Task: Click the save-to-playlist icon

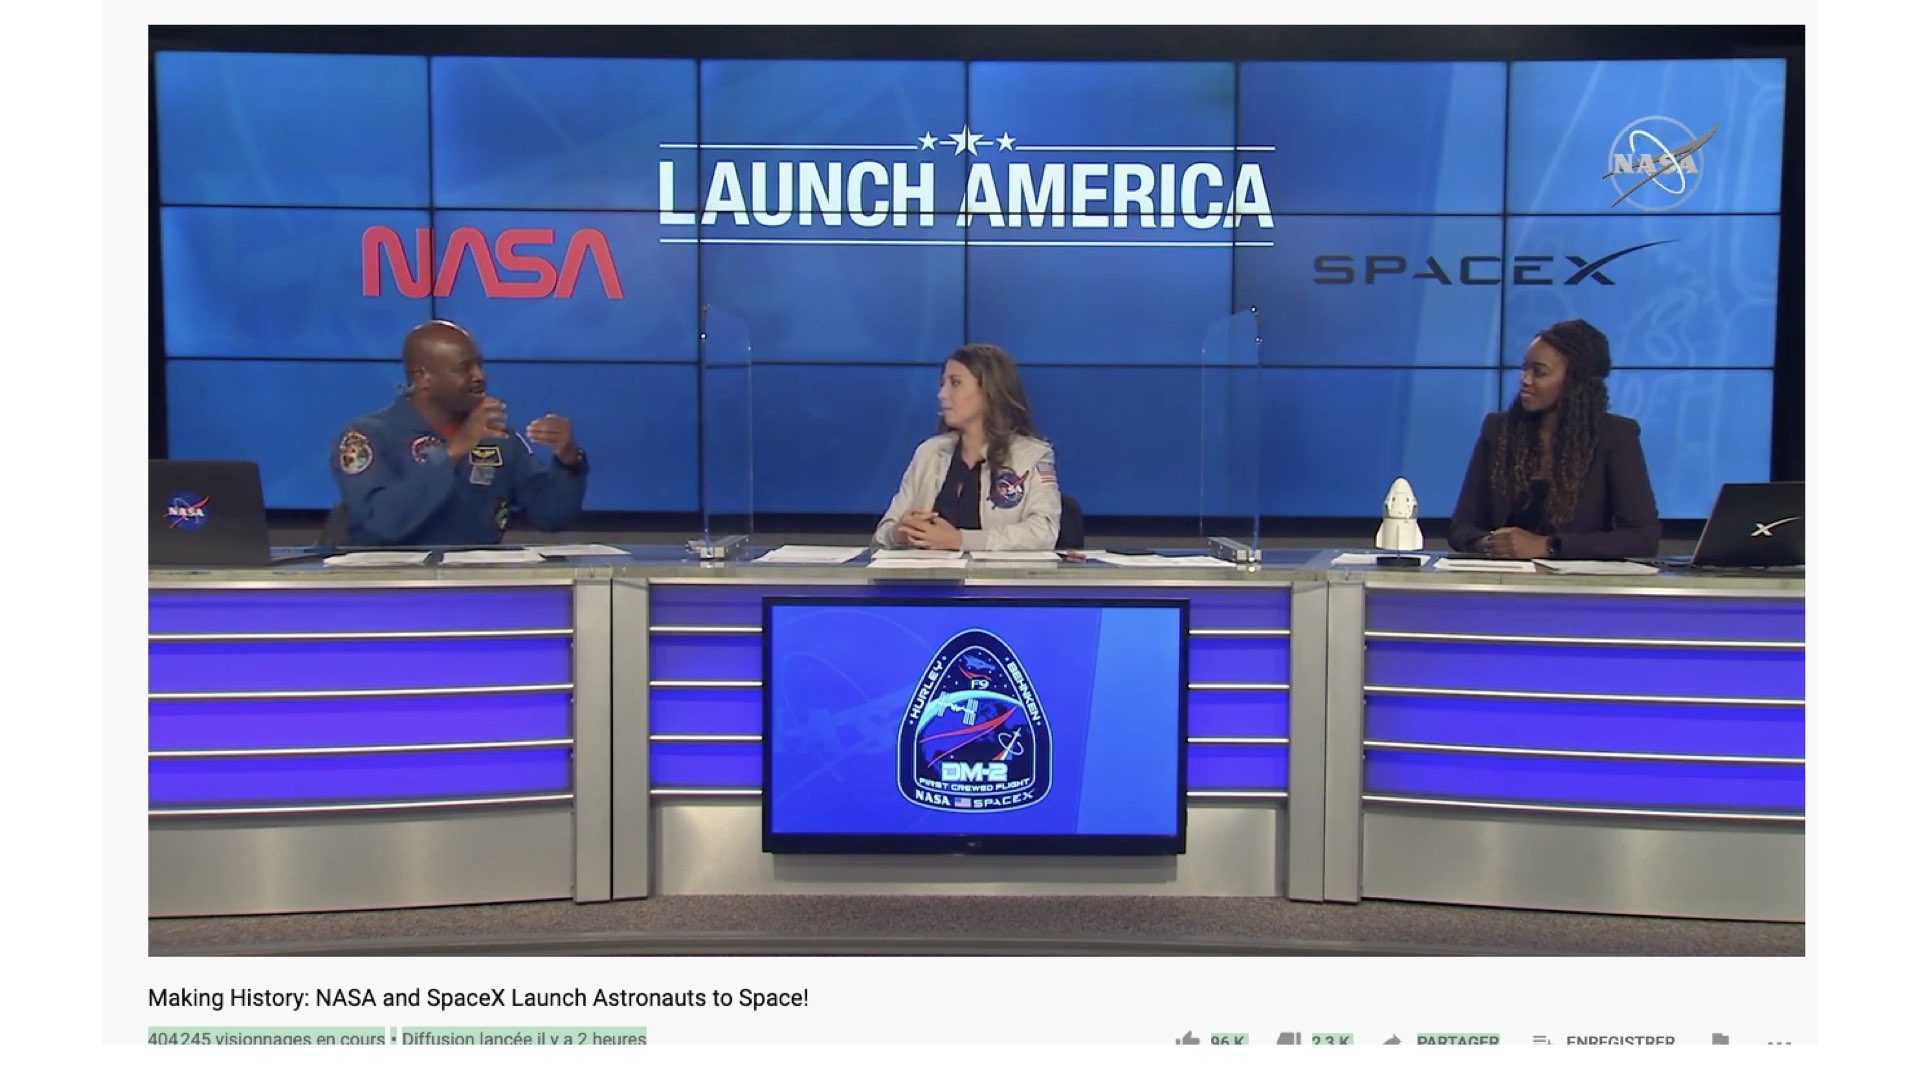Action: pyautogui.click(x=1541, y=1040)
